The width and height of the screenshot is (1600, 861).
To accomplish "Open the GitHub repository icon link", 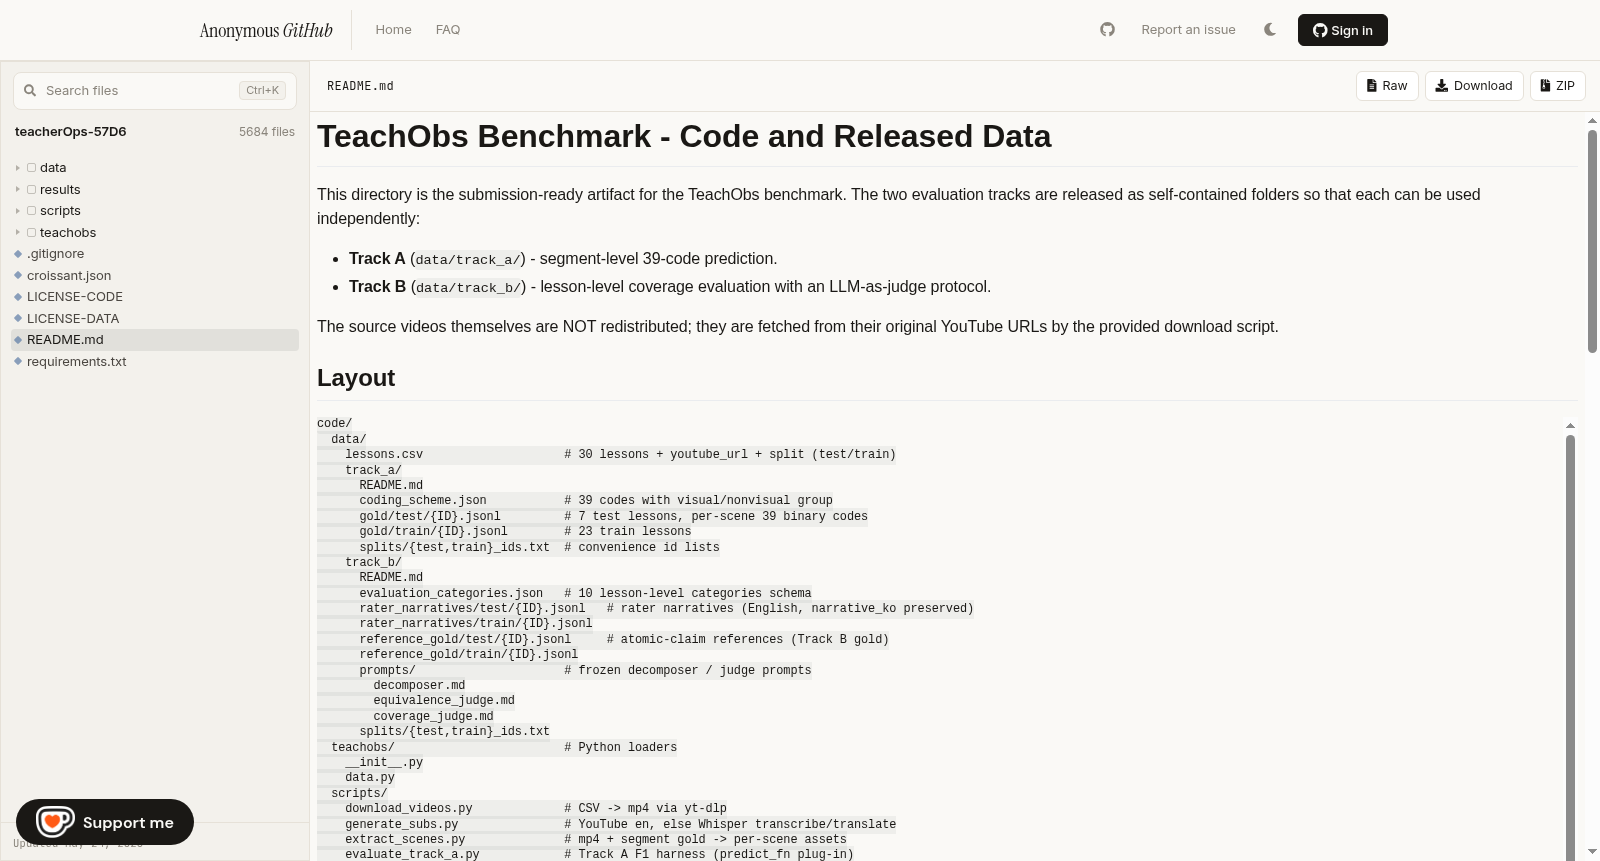I will pos(1107,30).
